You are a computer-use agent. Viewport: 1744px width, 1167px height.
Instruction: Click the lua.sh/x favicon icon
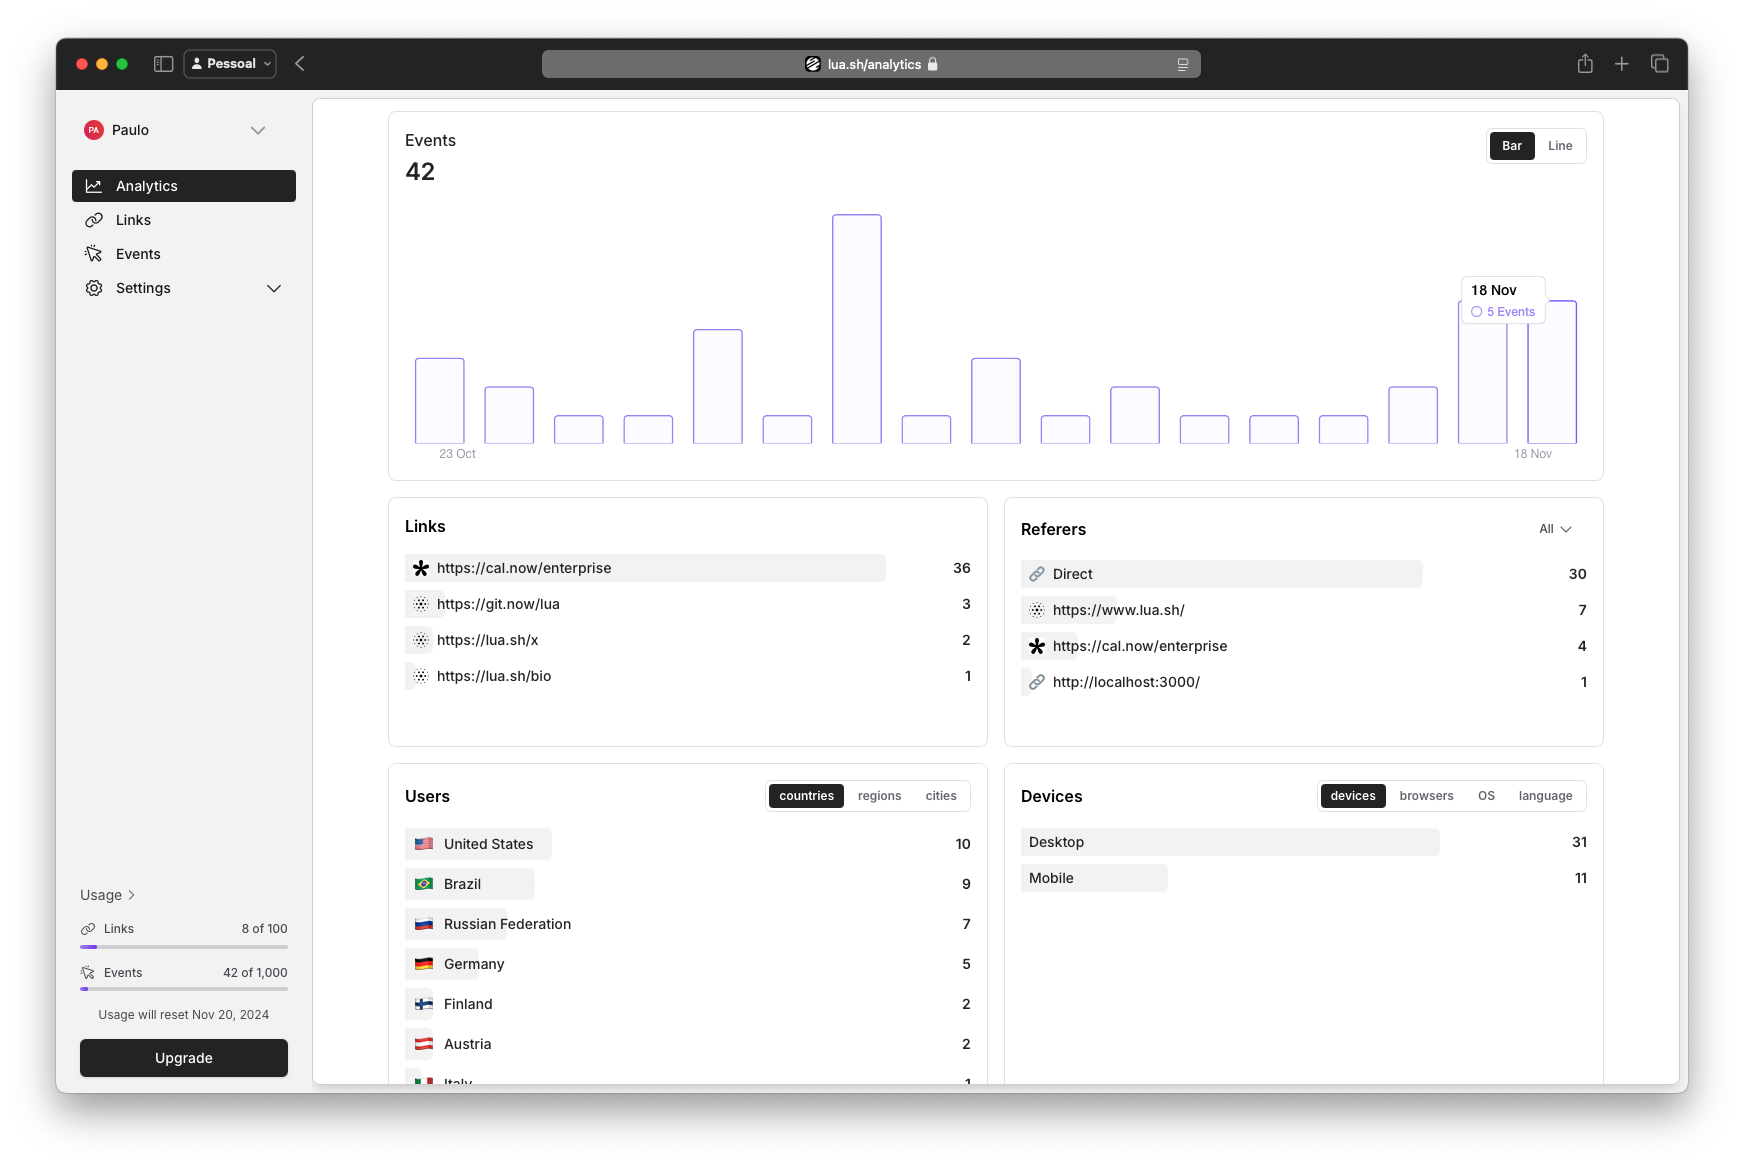click(421, 640)
